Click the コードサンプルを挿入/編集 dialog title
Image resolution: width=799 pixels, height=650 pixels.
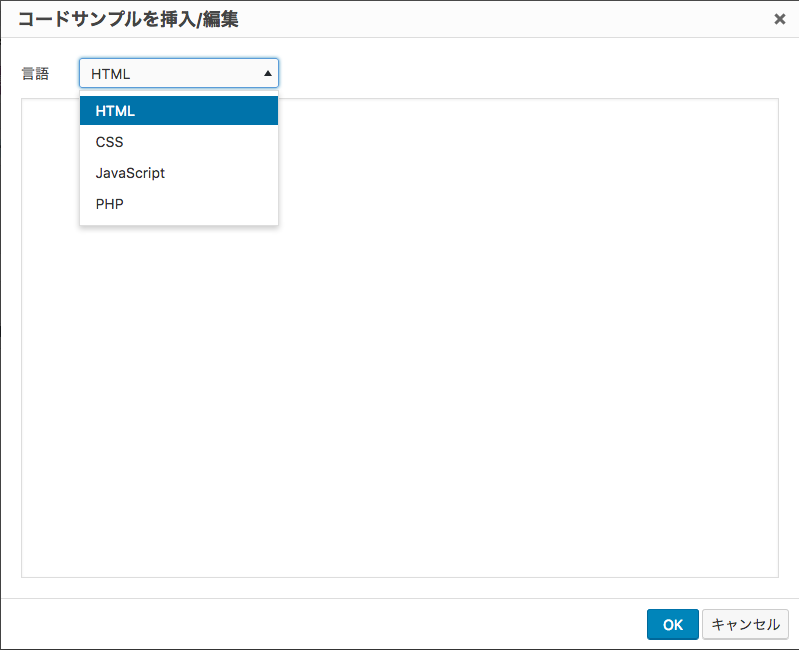[x=128, y=19]
